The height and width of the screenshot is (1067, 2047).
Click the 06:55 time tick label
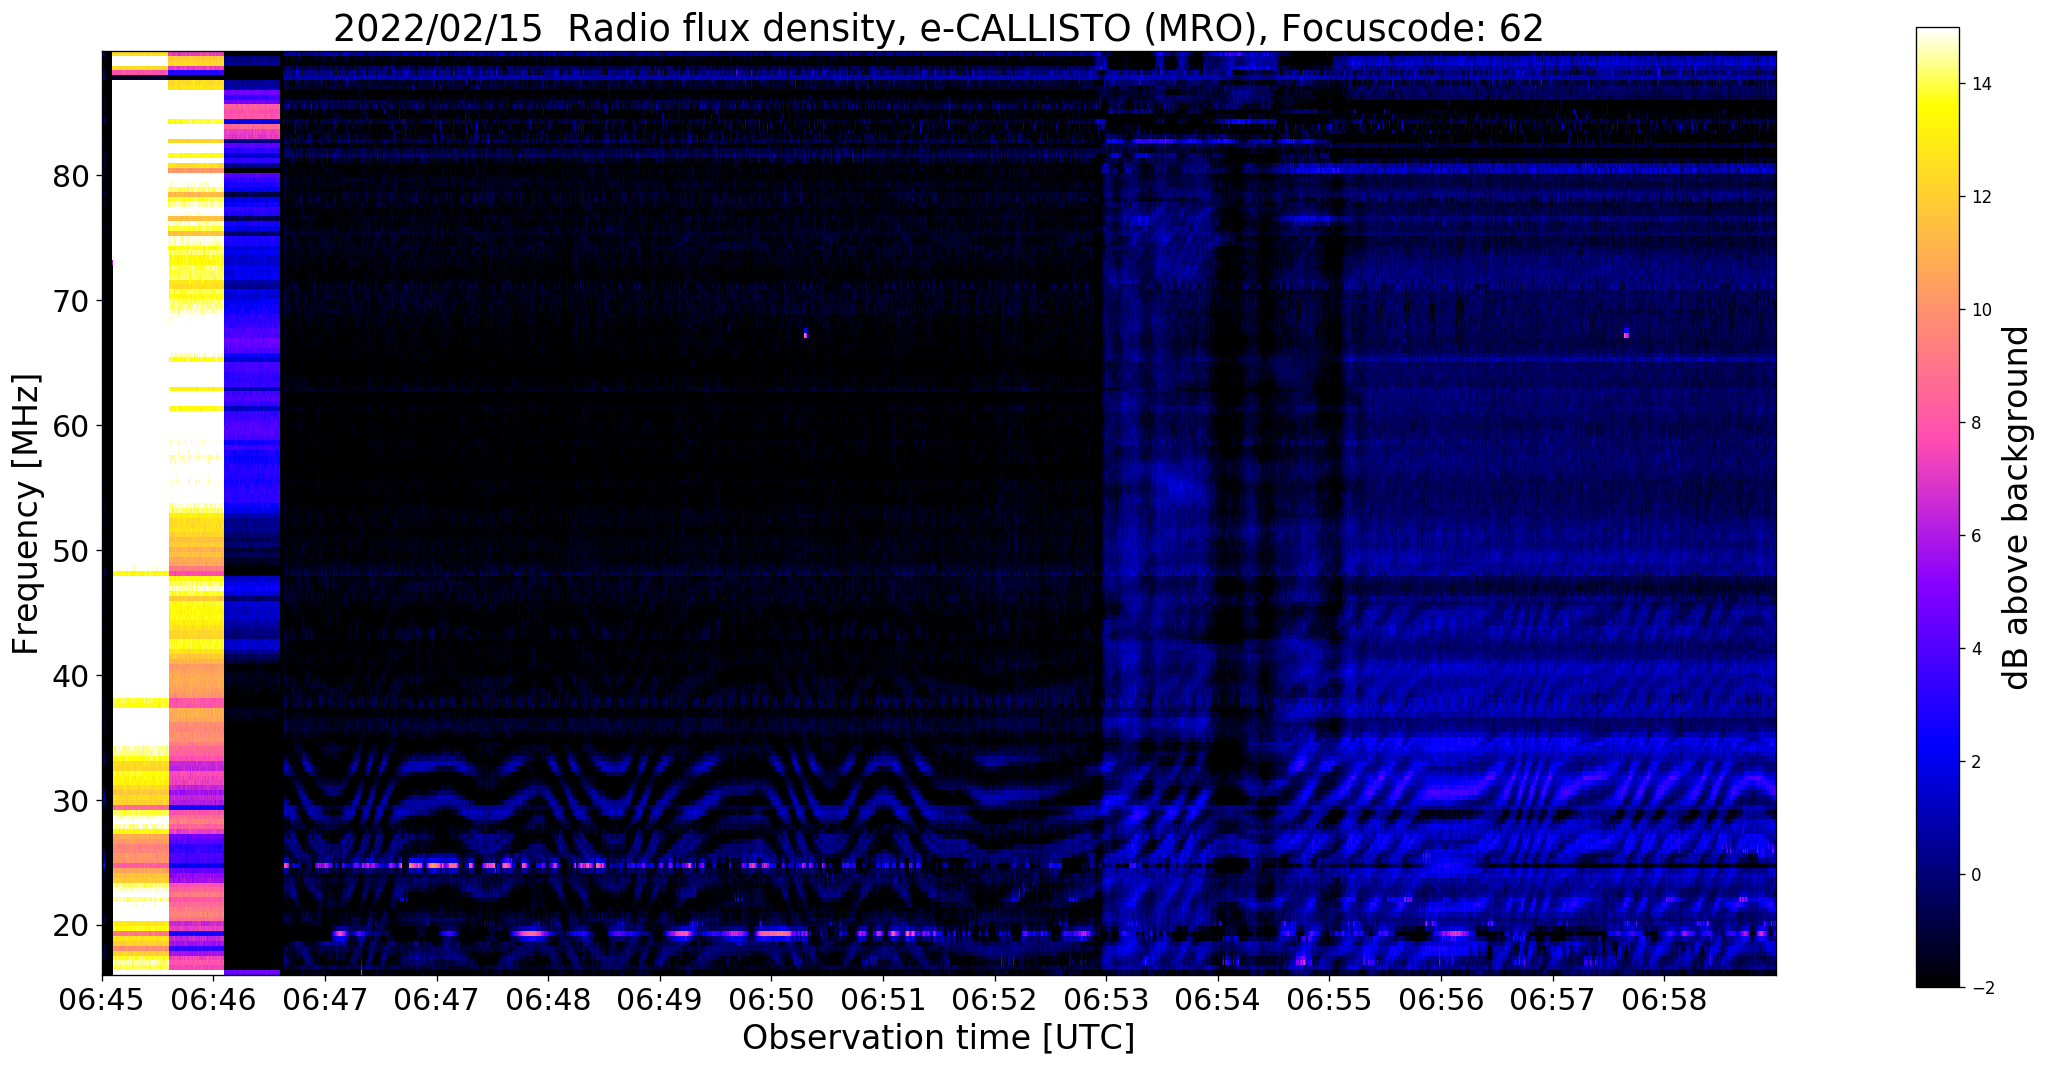tap(1330, 999)
